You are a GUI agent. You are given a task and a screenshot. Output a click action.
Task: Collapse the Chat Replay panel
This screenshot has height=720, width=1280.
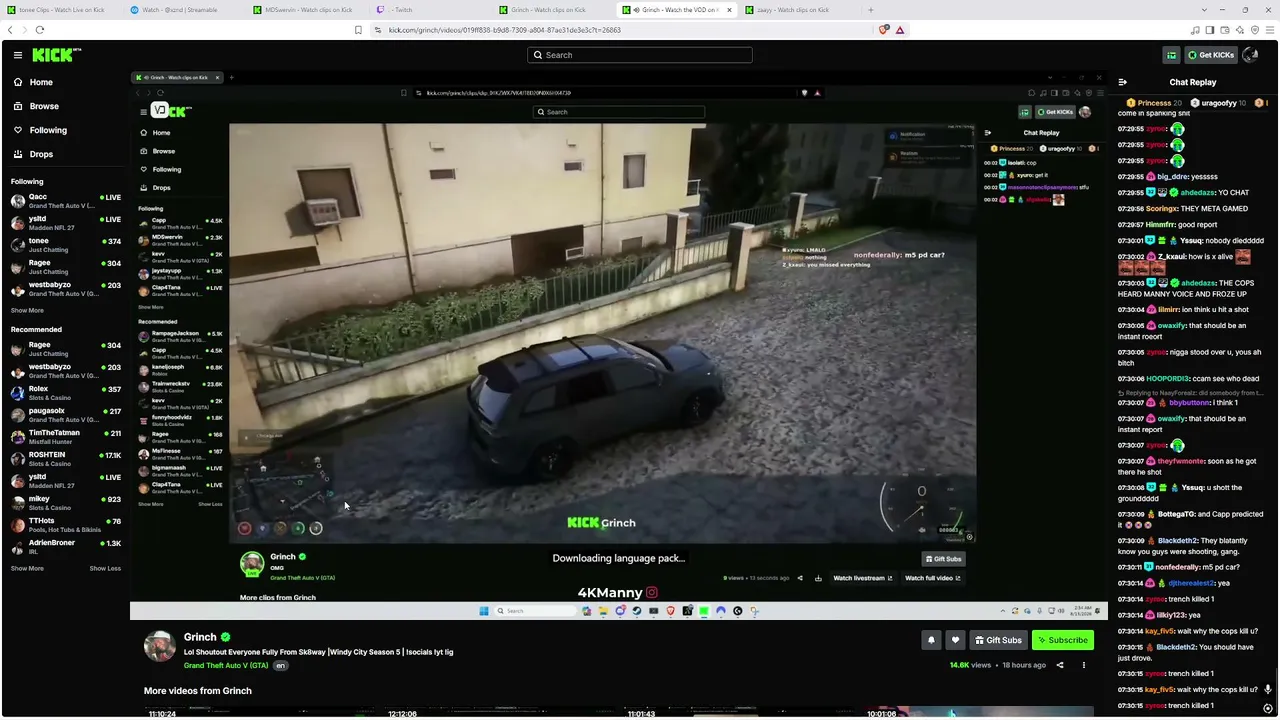point(1122,82)
